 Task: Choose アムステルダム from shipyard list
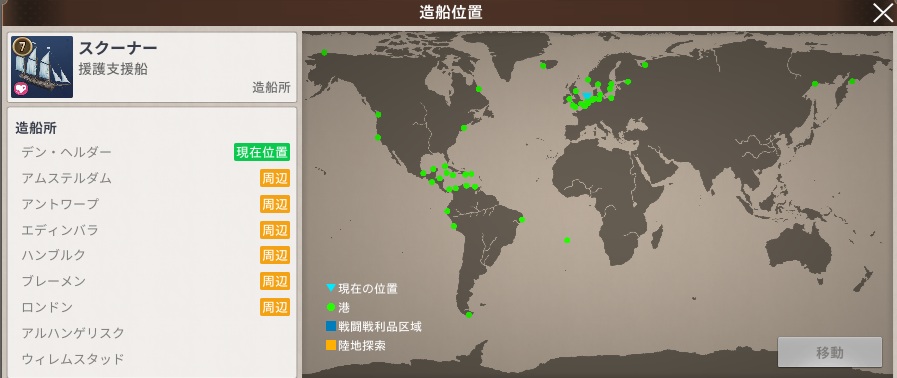click(152, 178)
